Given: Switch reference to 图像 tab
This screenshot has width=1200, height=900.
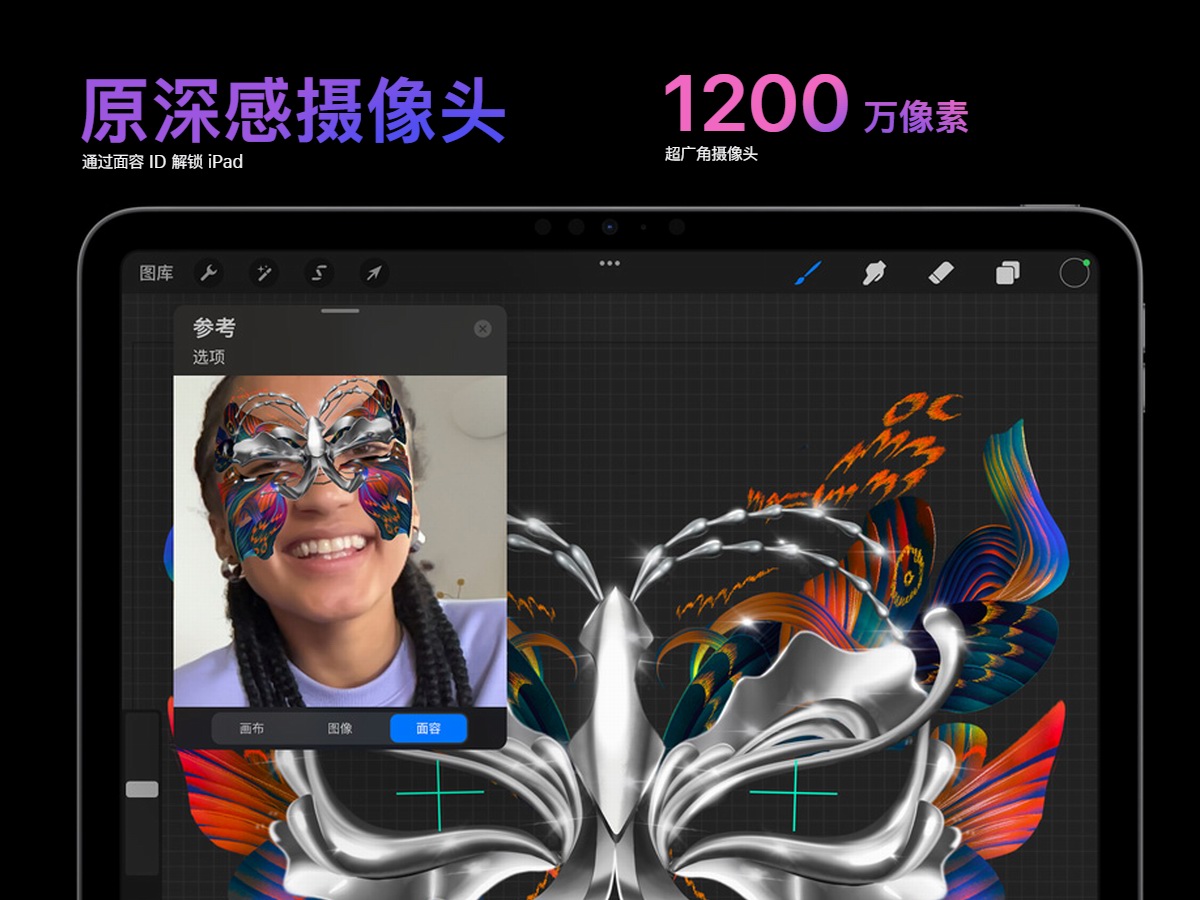Looking at the screenshot, I should [340, 728].
